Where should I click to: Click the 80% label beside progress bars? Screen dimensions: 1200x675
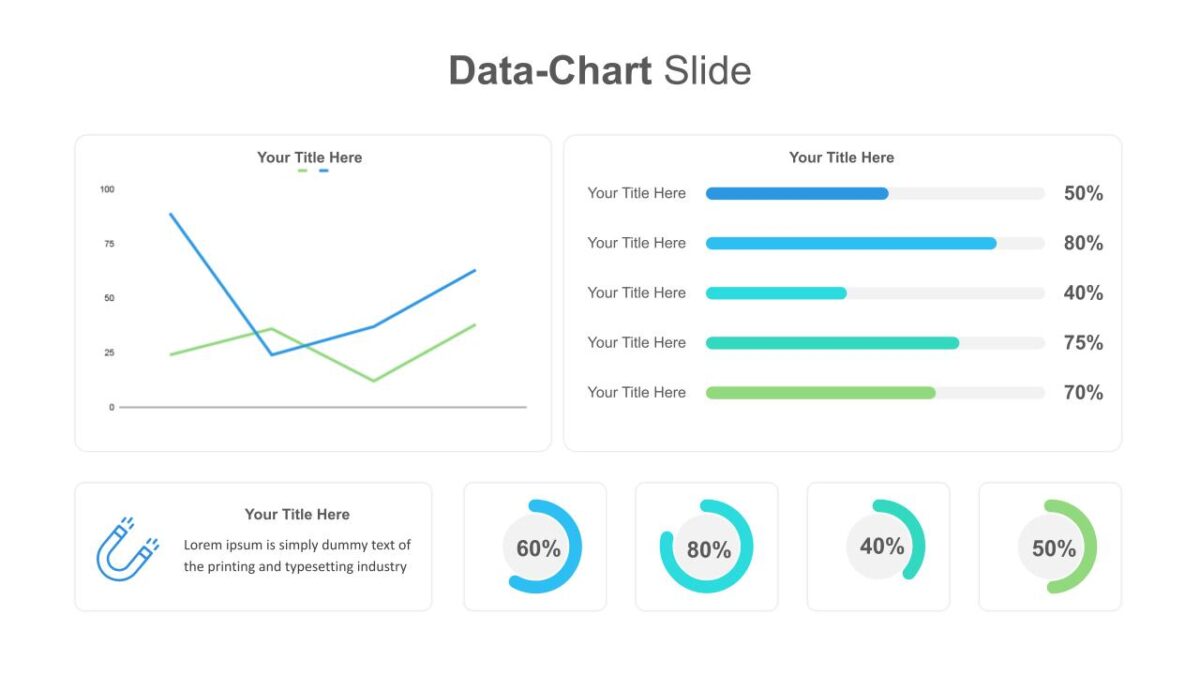pyautogui.click(x=1083, y=243)
